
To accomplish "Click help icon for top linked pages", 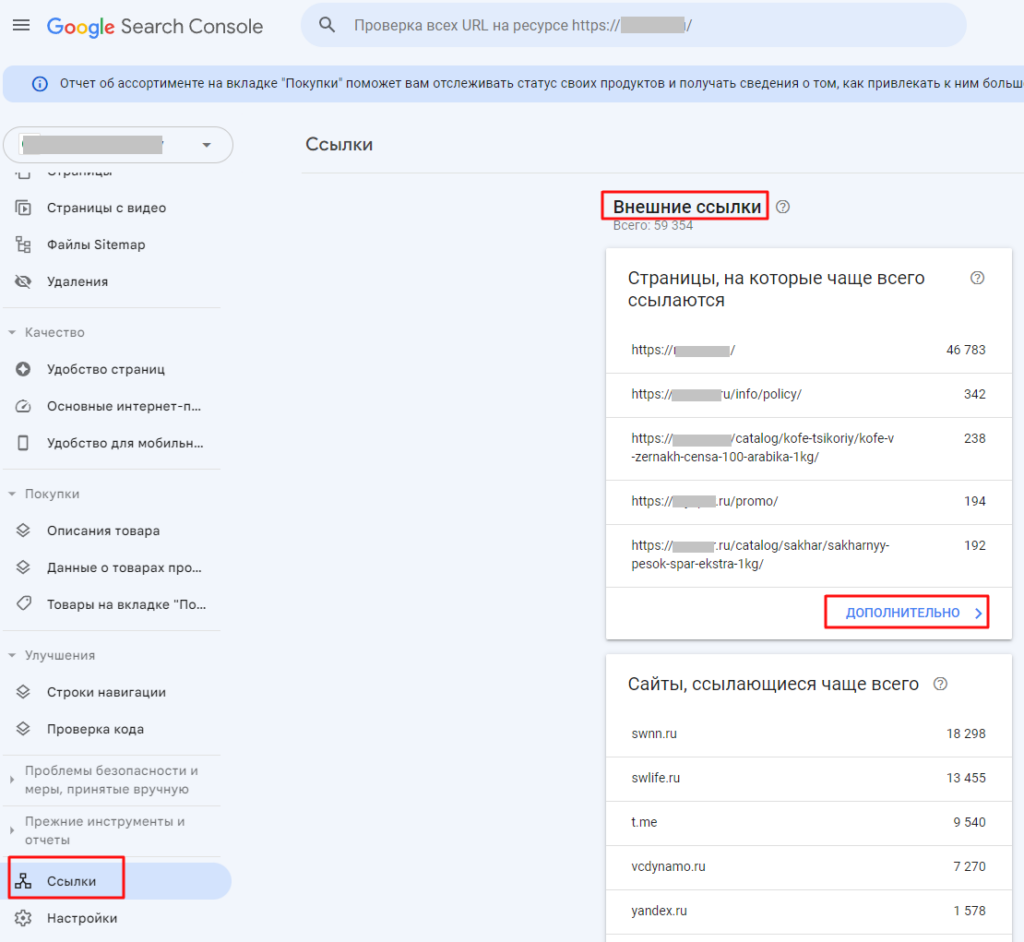I will click(x=977, y=278).
